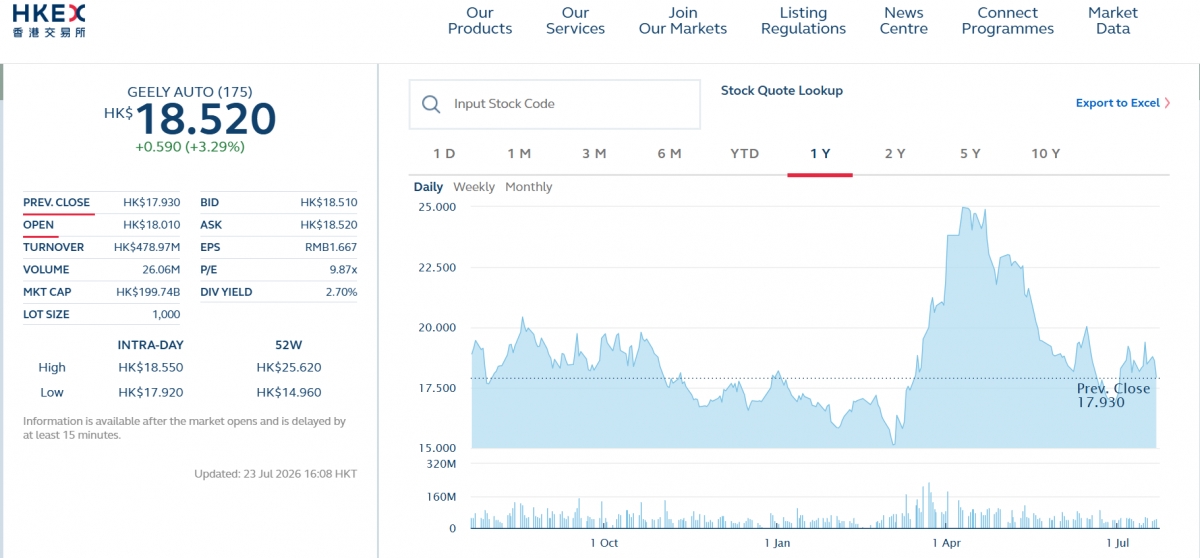Click the Prev. Close 17.930 chart label
Image resolution: width=1200 pixels, height=558 pixels.
click(x=1113, y=395)
